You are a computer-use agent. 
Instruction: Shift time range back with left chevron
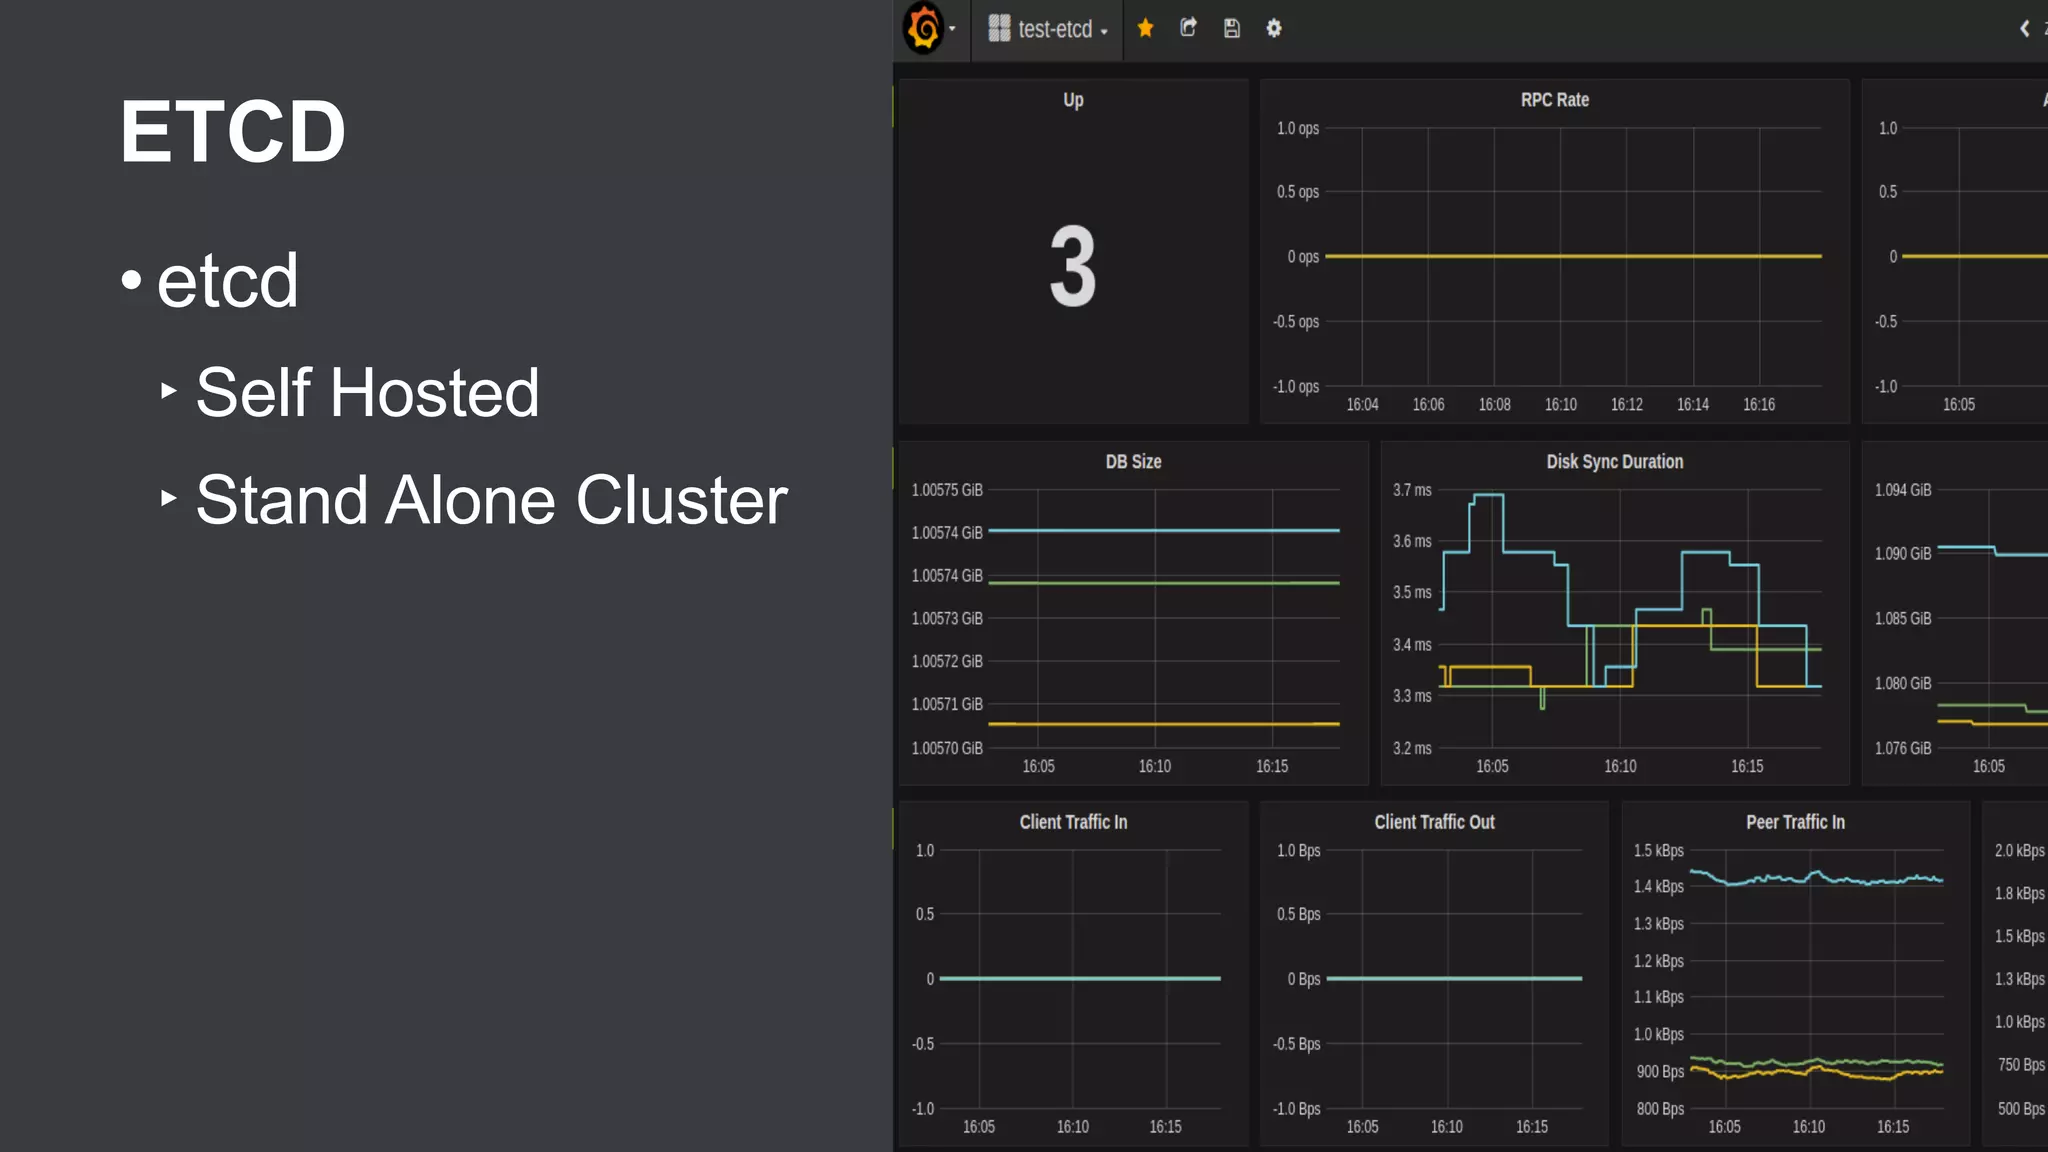2024,28
